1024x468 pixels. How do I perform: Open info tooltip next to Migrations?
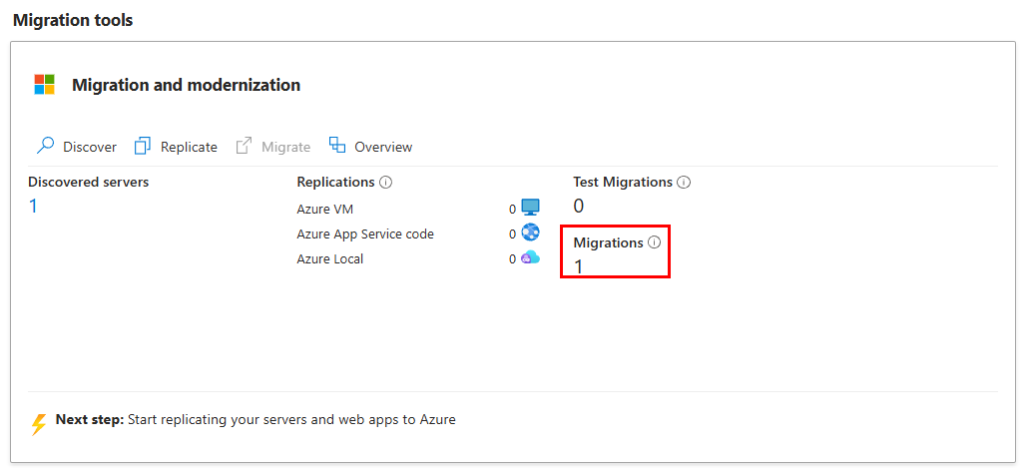[x=654, y=242]
